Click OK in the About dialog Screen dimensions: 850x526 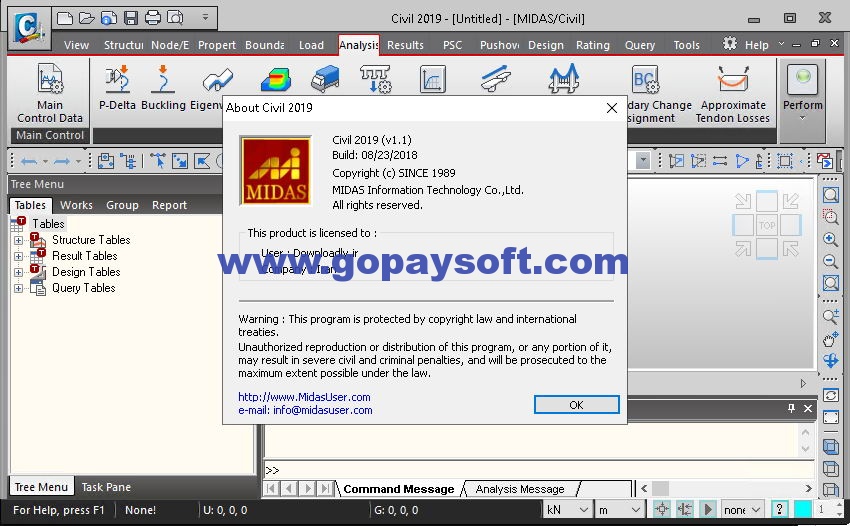(x=576, y=405)
